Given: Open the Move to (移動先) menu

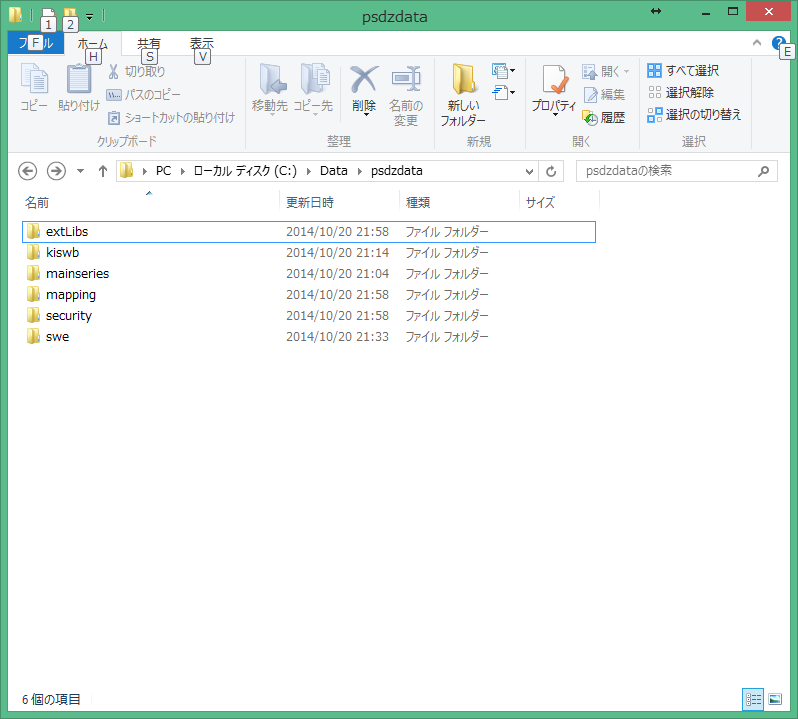Looking at the screenshot, I should 270,89.
